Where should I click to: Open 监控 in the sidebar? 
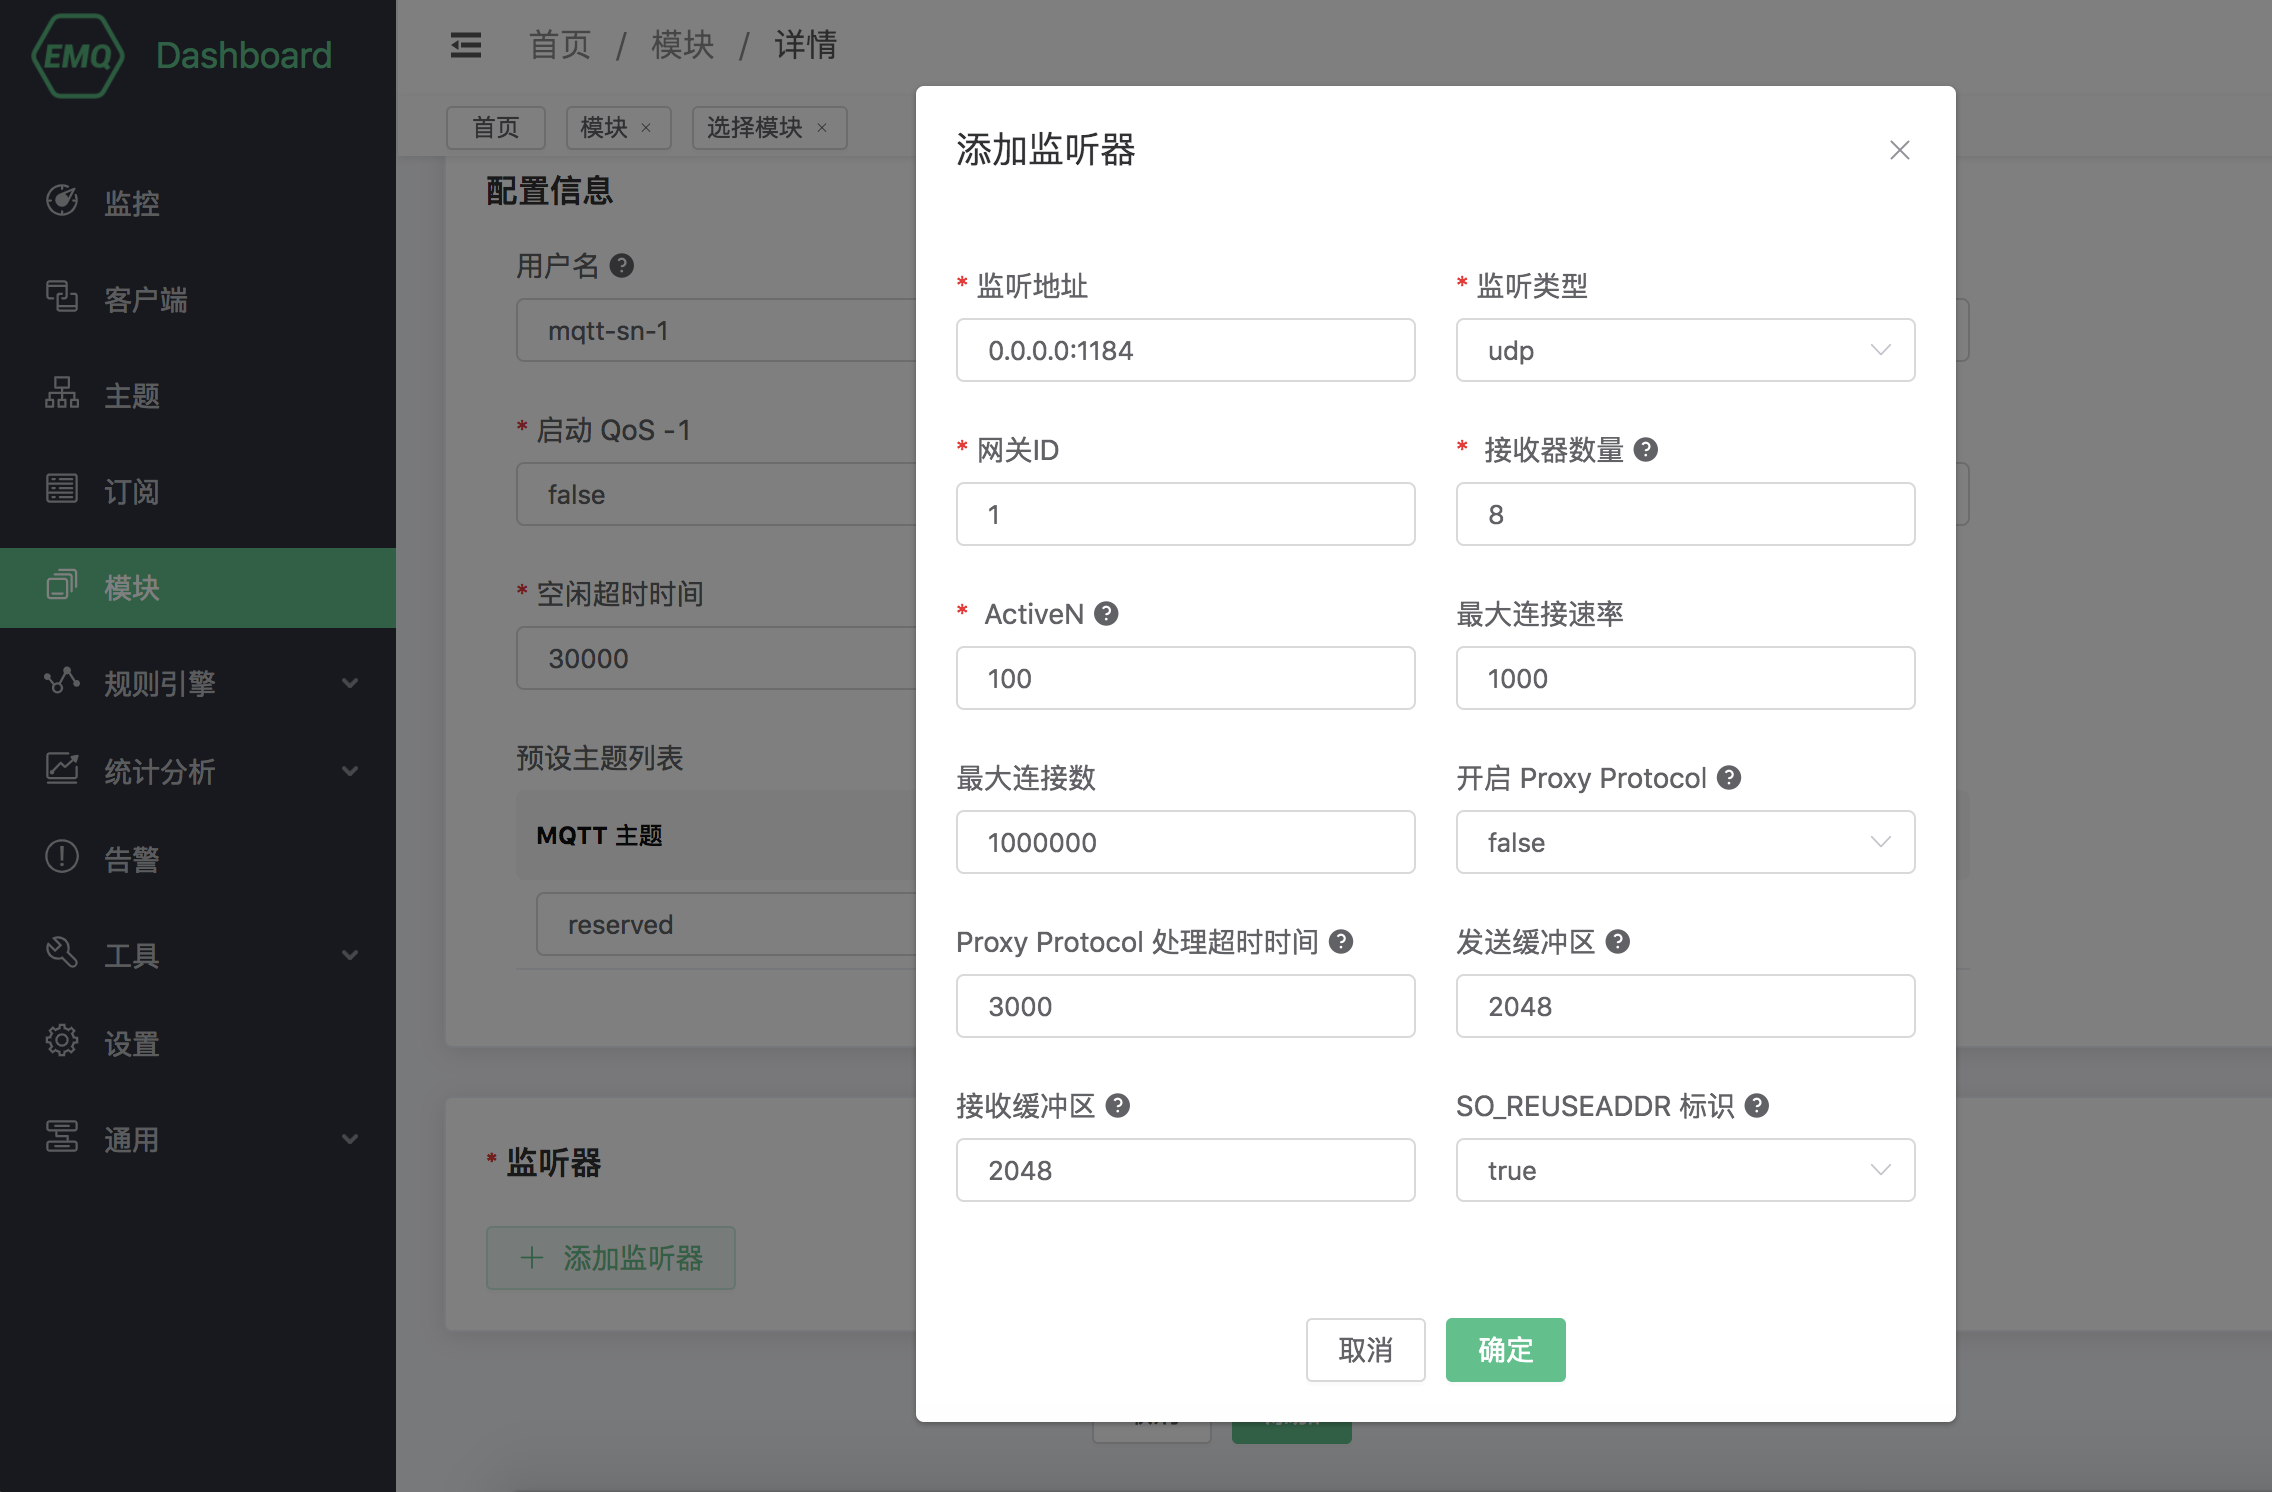pyautogui.click(x=132, y=203)
